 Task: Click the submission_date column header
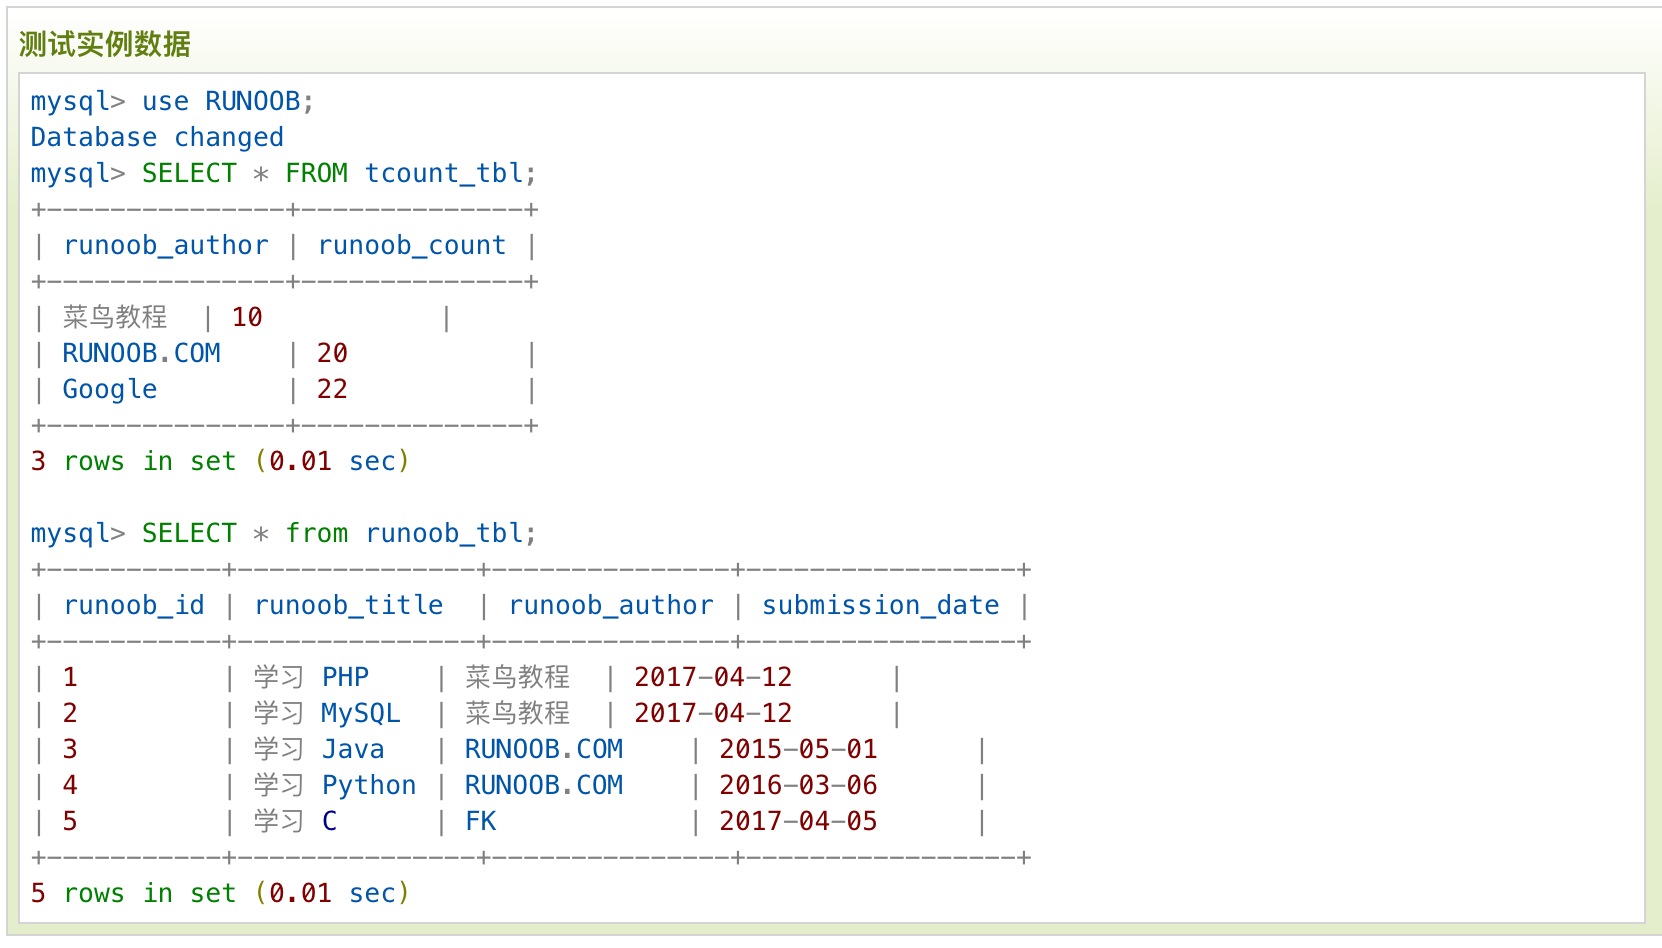880,605
